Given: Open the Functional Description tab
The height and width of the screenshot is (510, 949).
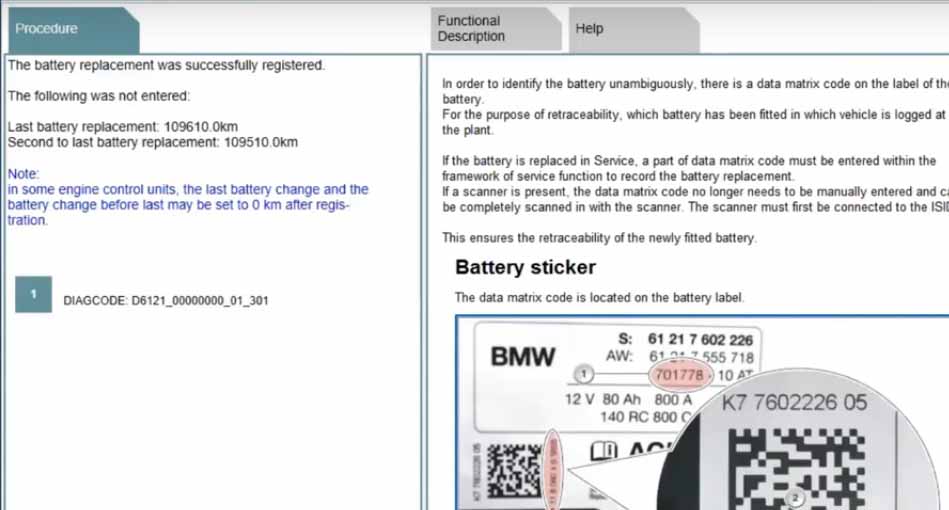Looking at the screenshot, I should (x=495, y=29).
